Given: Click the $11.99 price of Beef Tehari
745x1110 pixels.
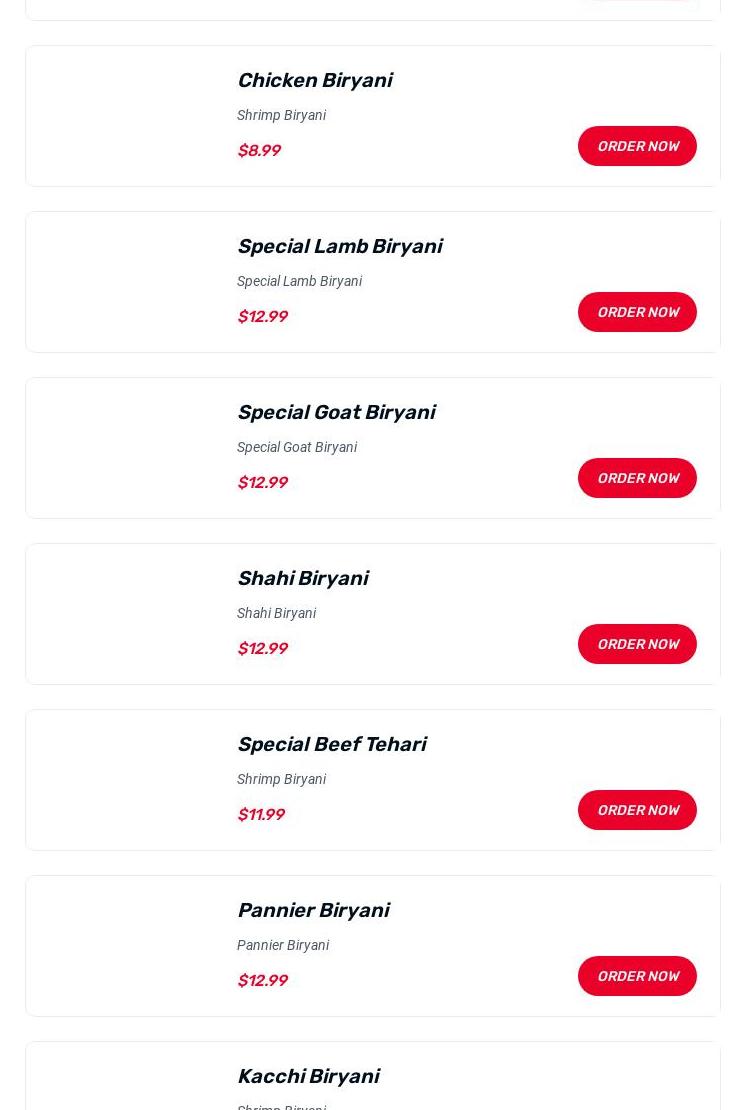Looking at the screenshot, I should coord(261,814).
